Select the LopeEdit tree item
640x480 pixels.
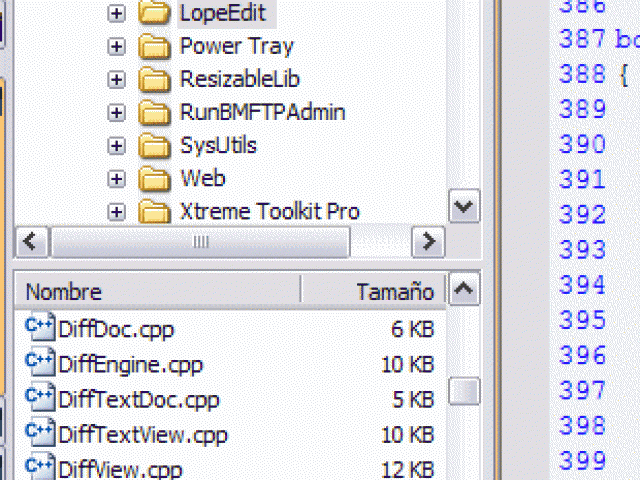(x=223, y=13)
